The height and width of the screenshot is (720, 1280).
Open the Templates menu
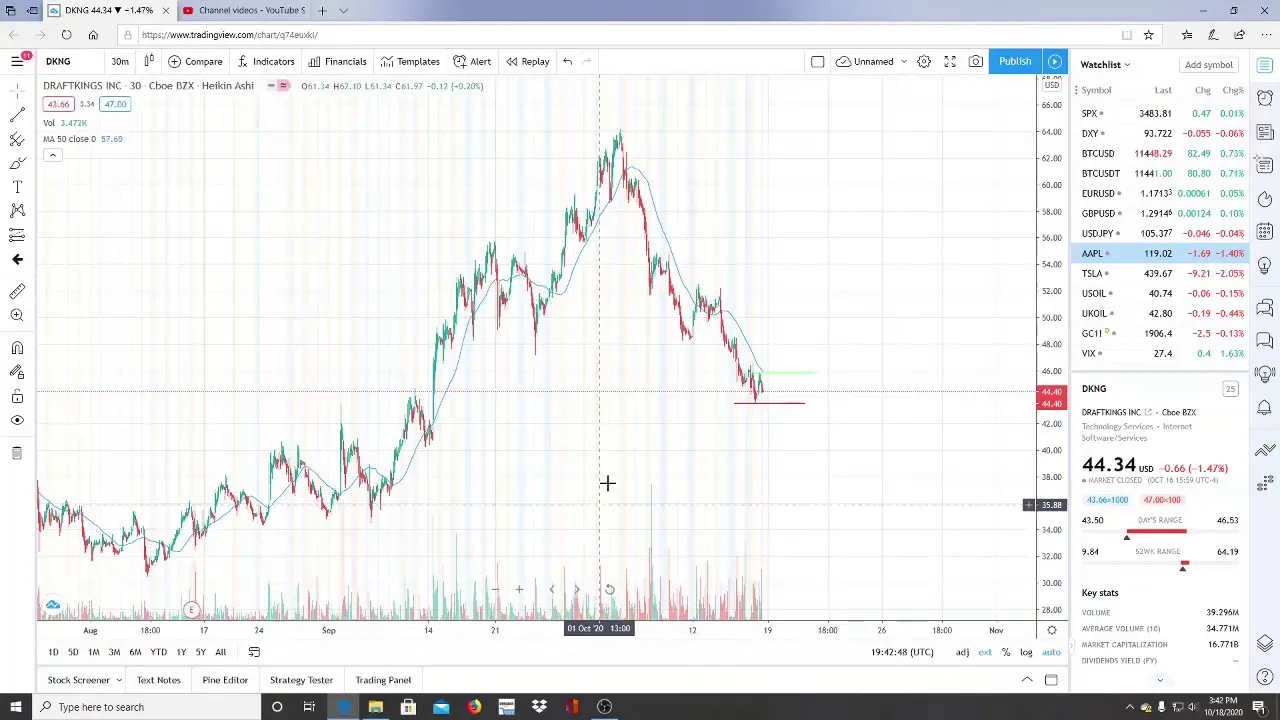click(410, 61)
